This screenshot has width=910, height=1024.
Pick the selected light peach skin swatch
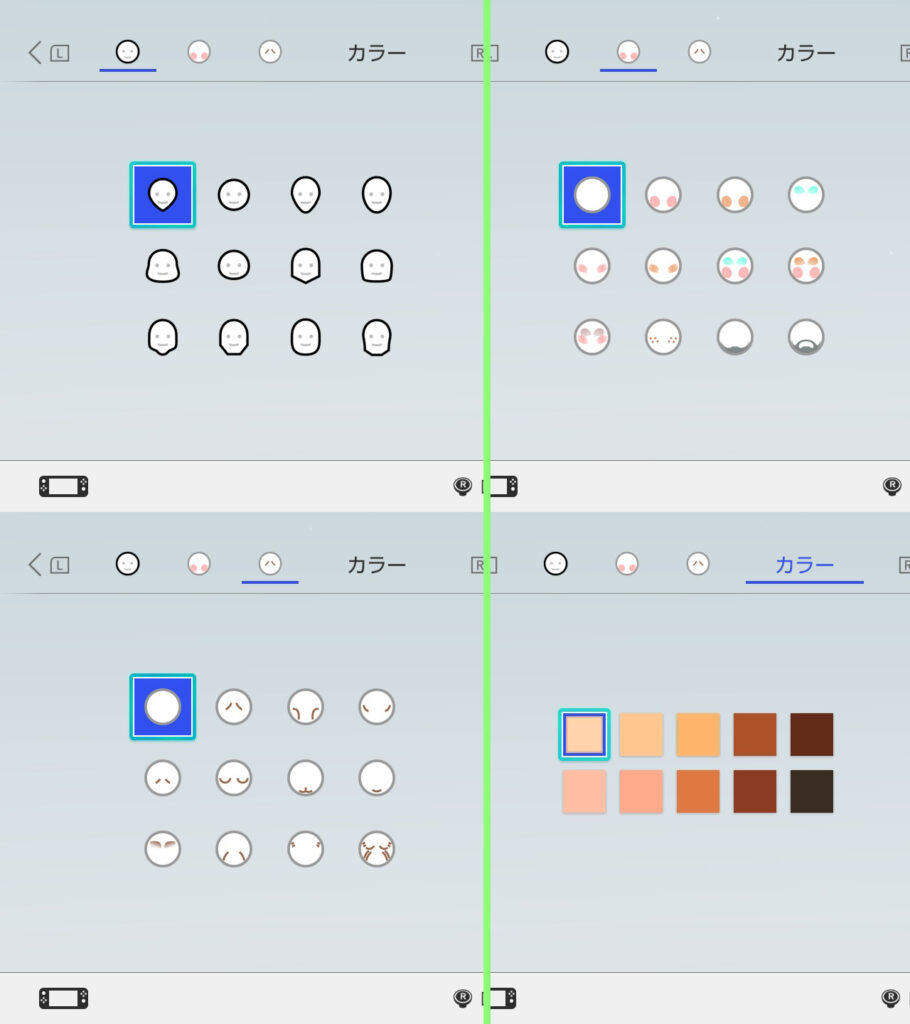pos(584,735)
